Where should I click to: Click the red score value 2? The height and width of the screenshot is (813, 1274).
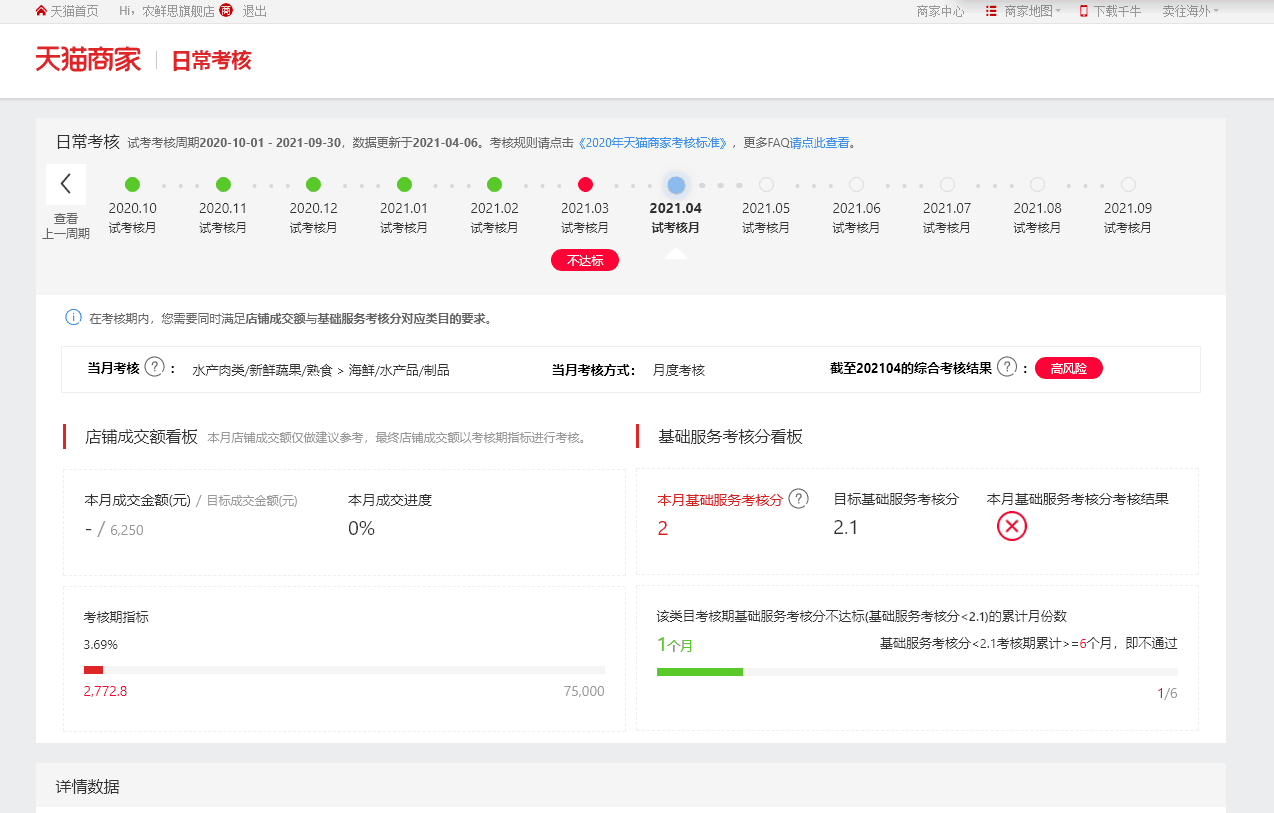point(662,528)
